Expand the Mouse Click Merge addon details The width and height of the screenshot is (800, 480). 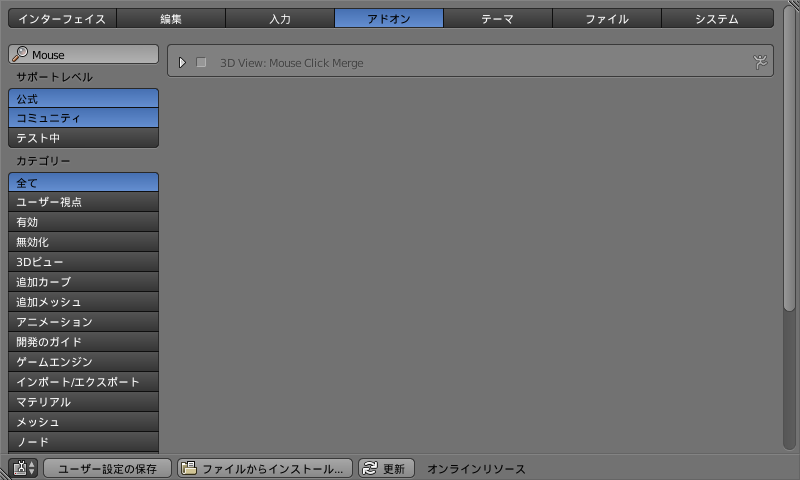coord(182,62)
